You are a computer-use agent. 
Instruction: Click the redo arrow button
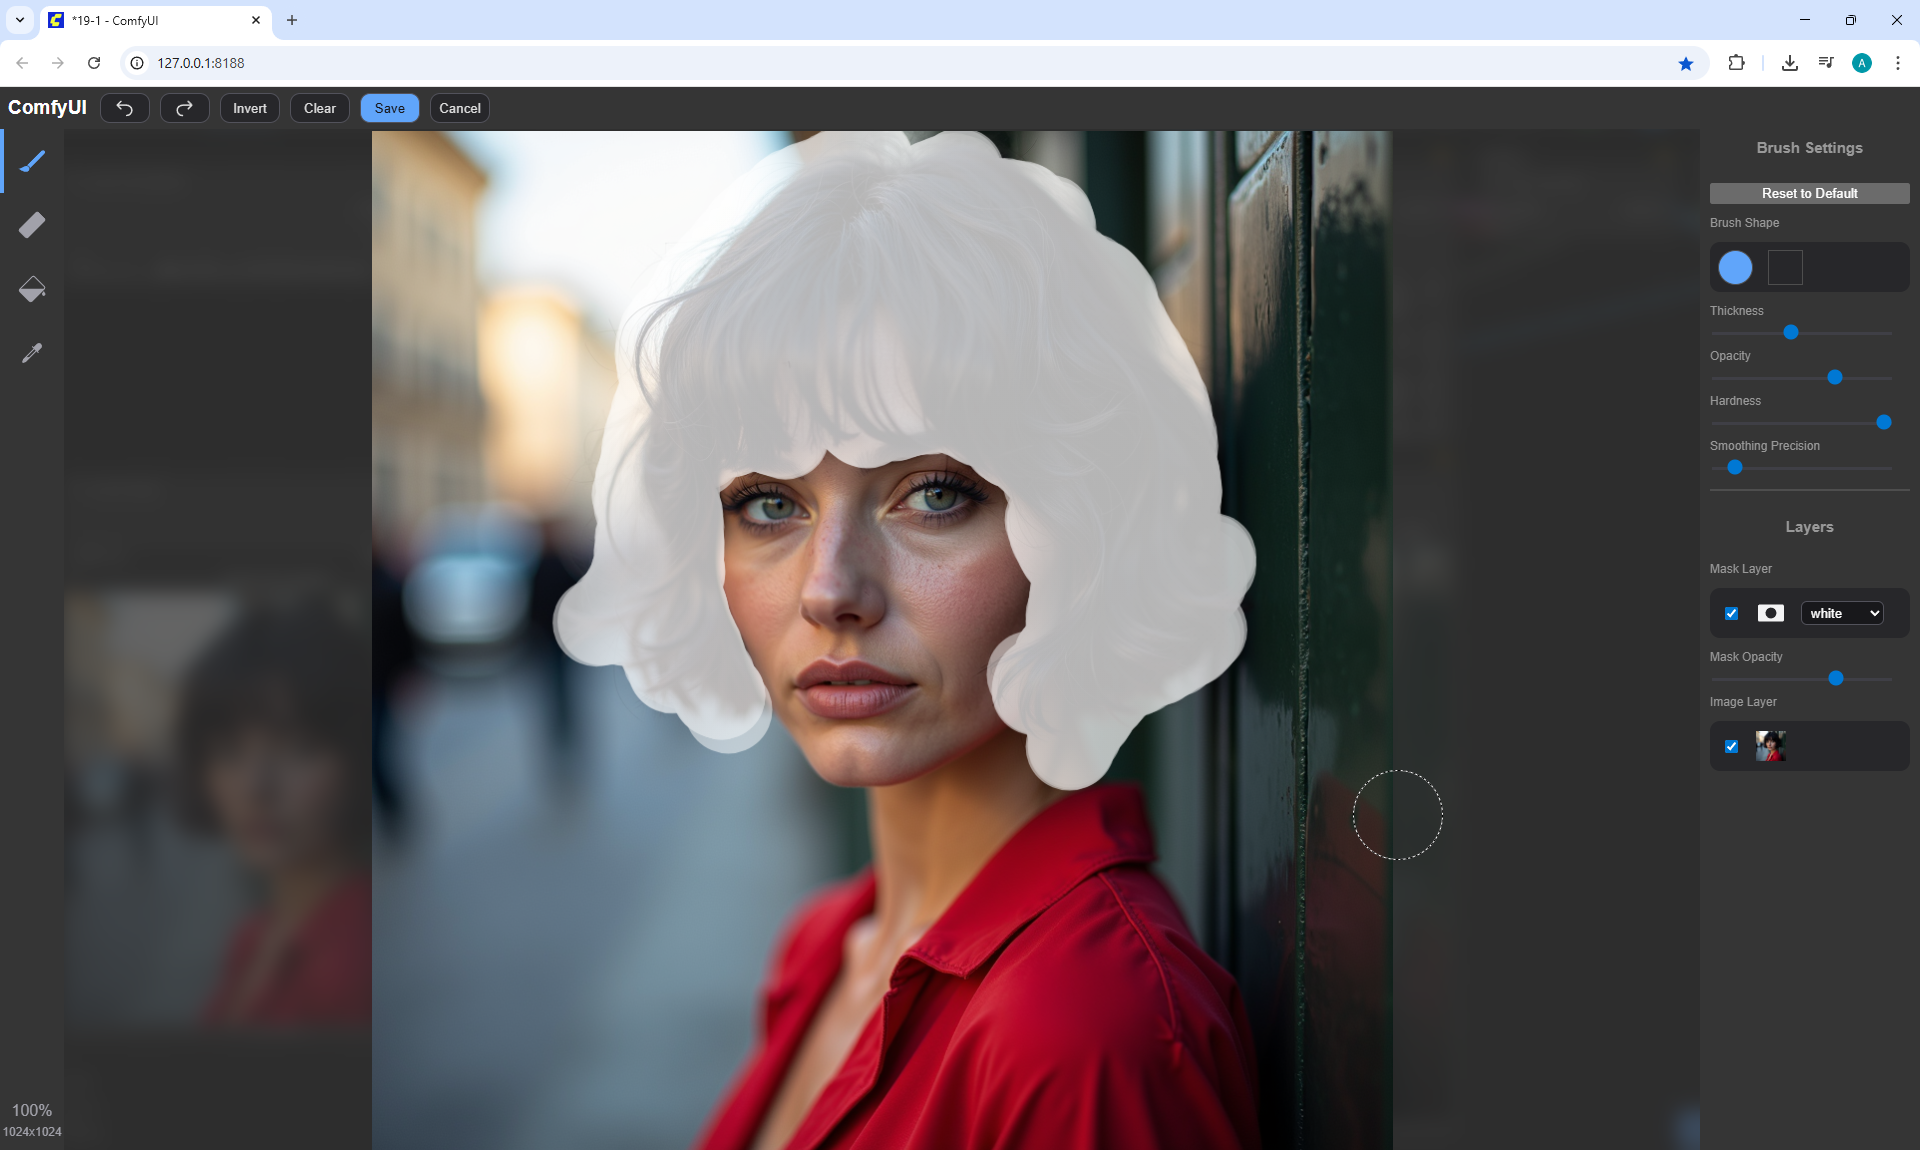(185, 108)
